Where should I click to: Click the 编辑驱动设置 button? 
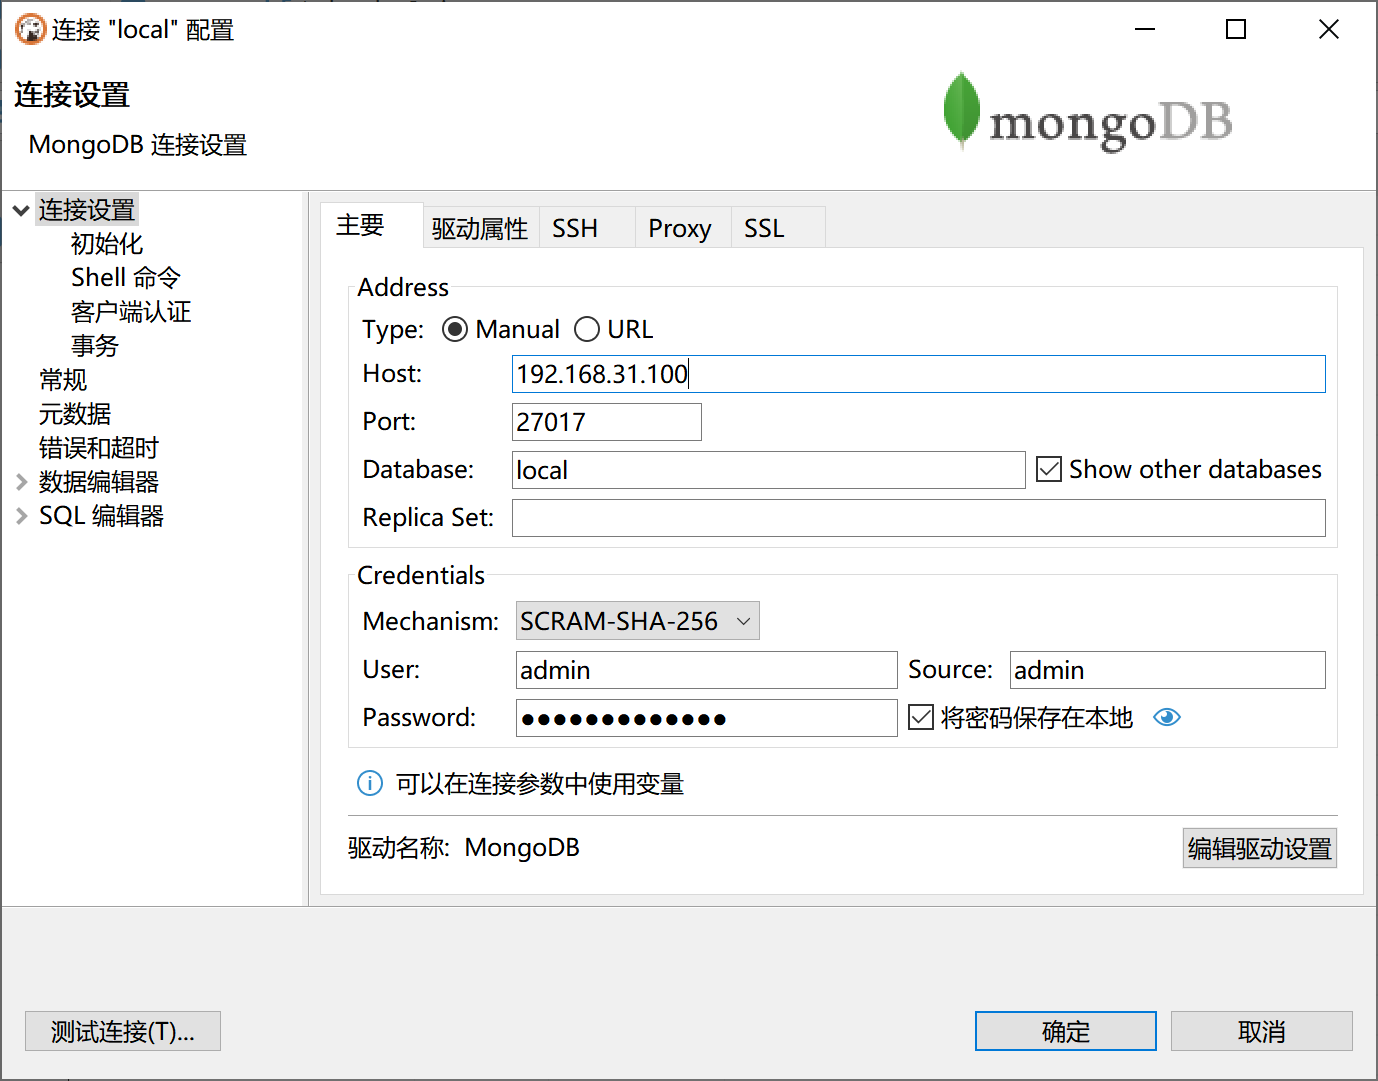[1260, 848]
